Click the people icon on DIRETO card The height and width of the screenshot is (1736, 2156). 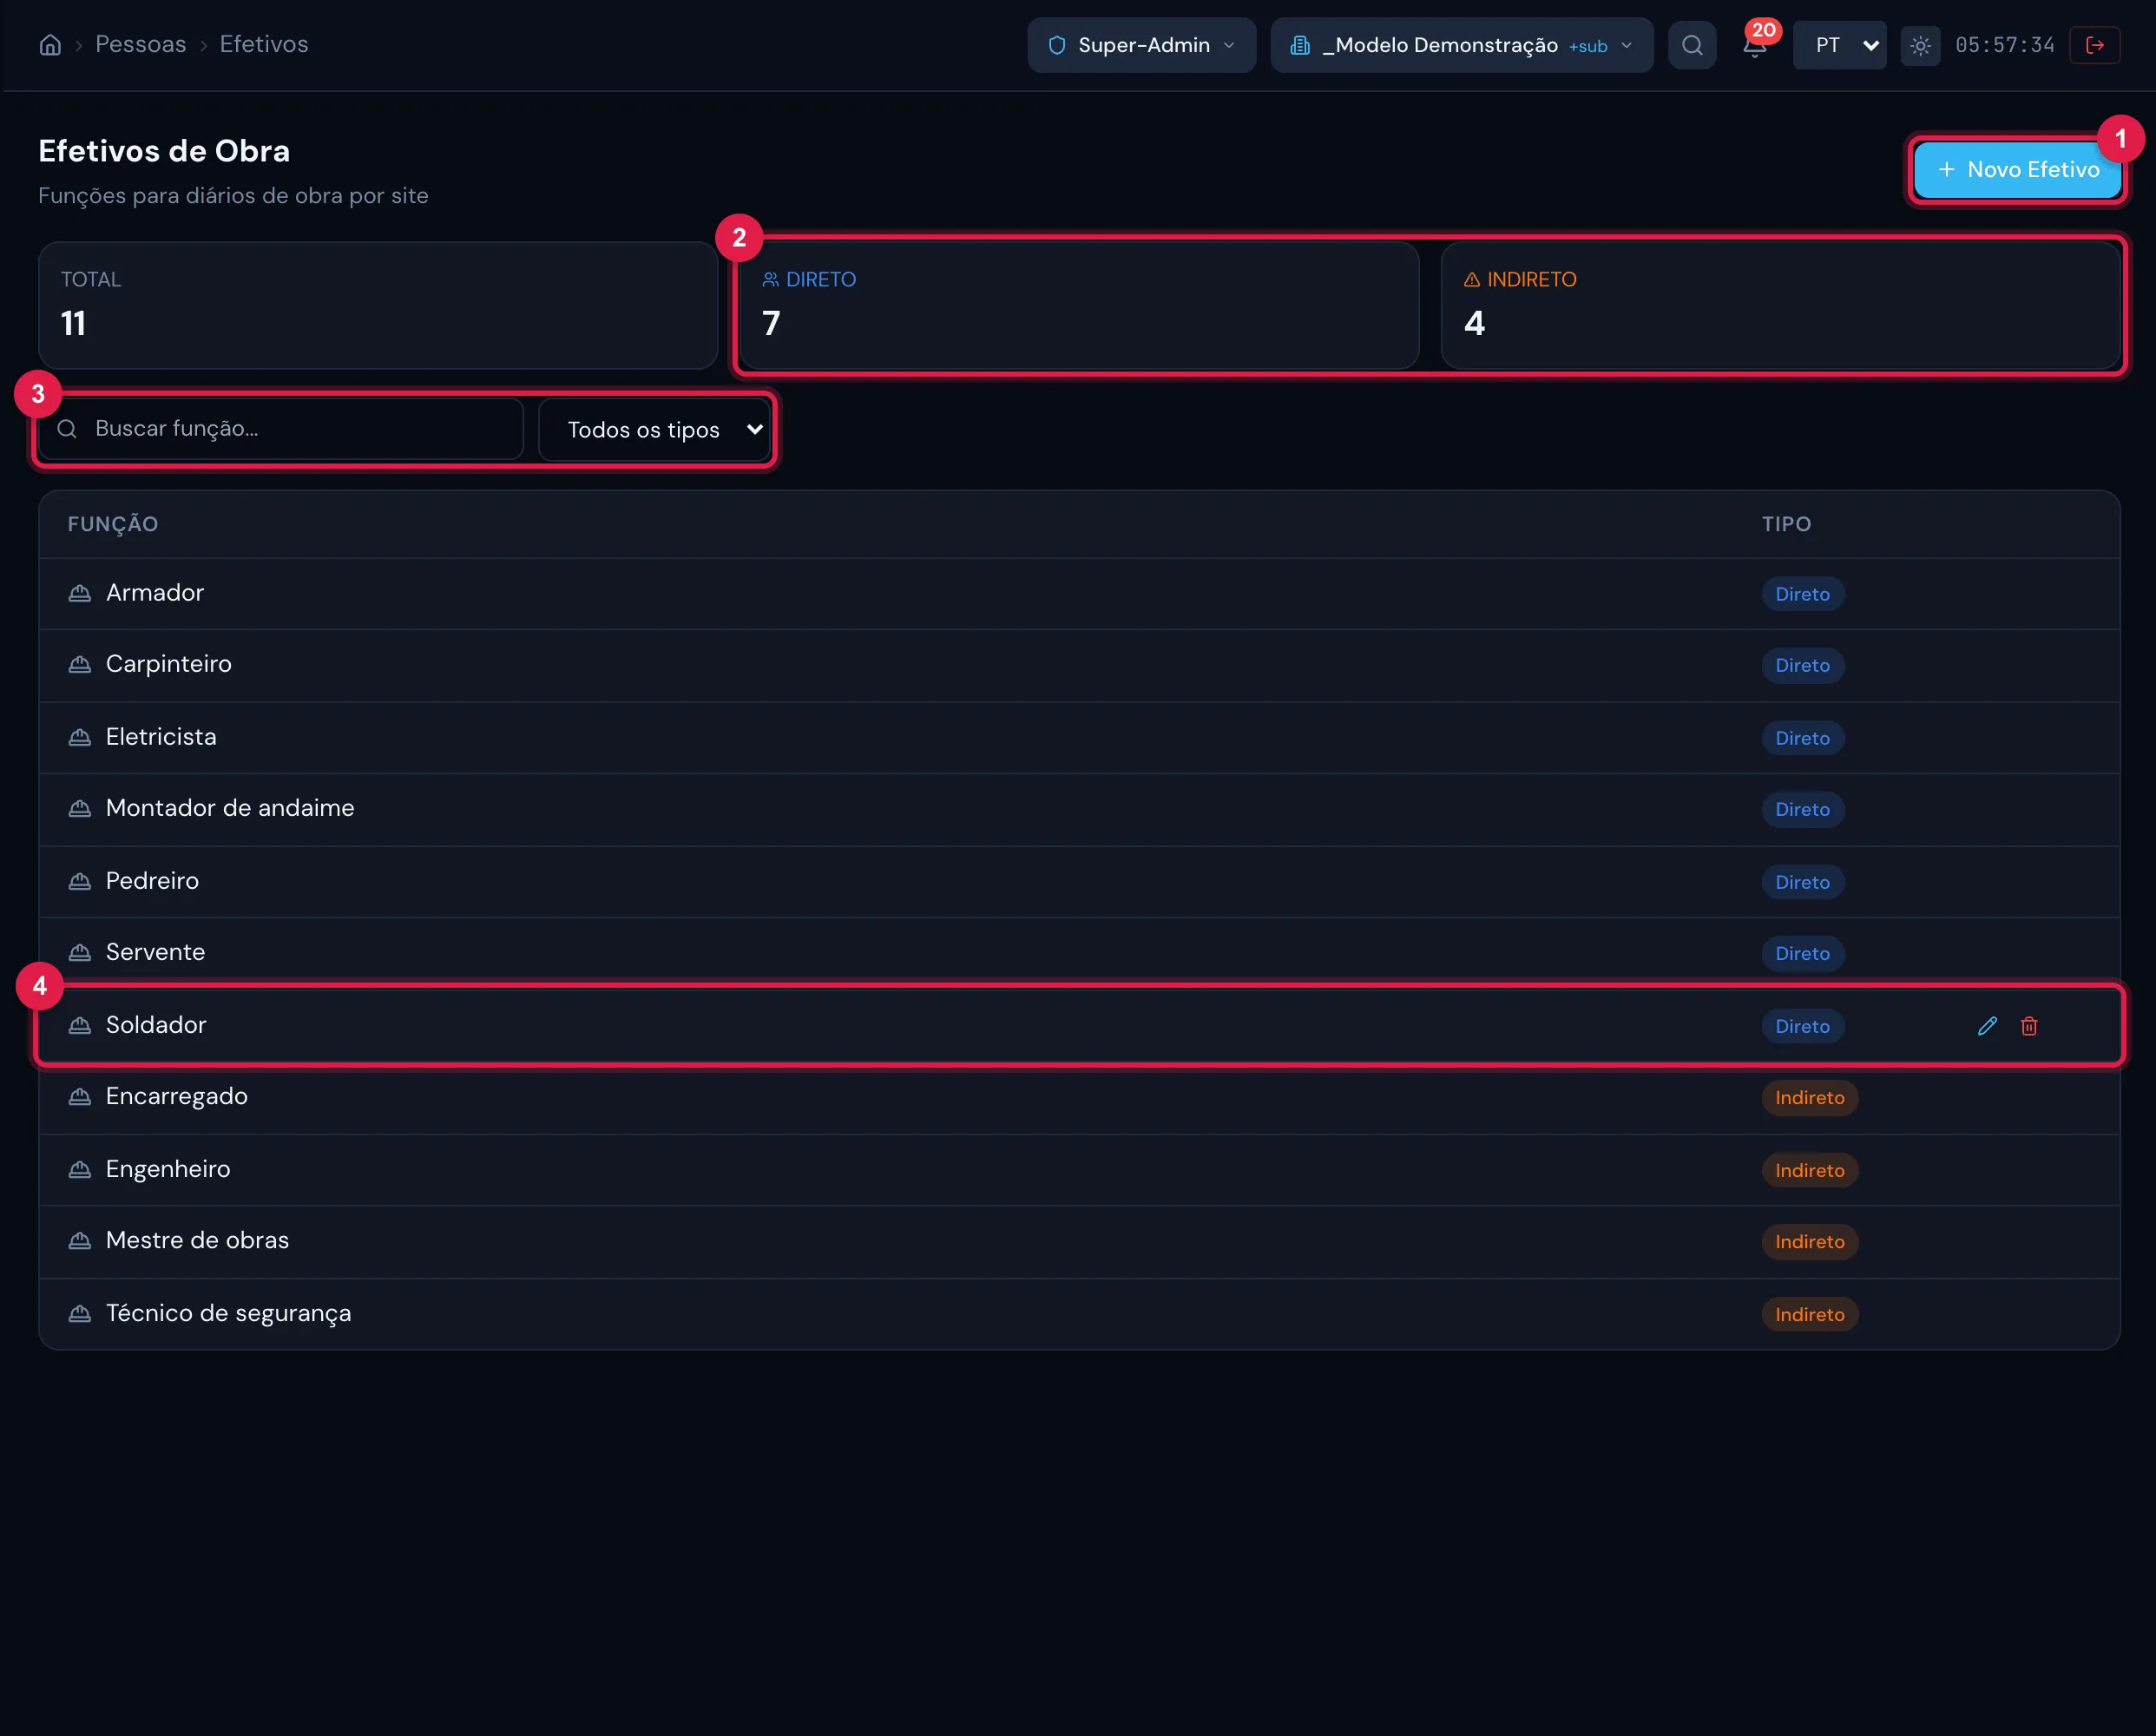(770, 280)
